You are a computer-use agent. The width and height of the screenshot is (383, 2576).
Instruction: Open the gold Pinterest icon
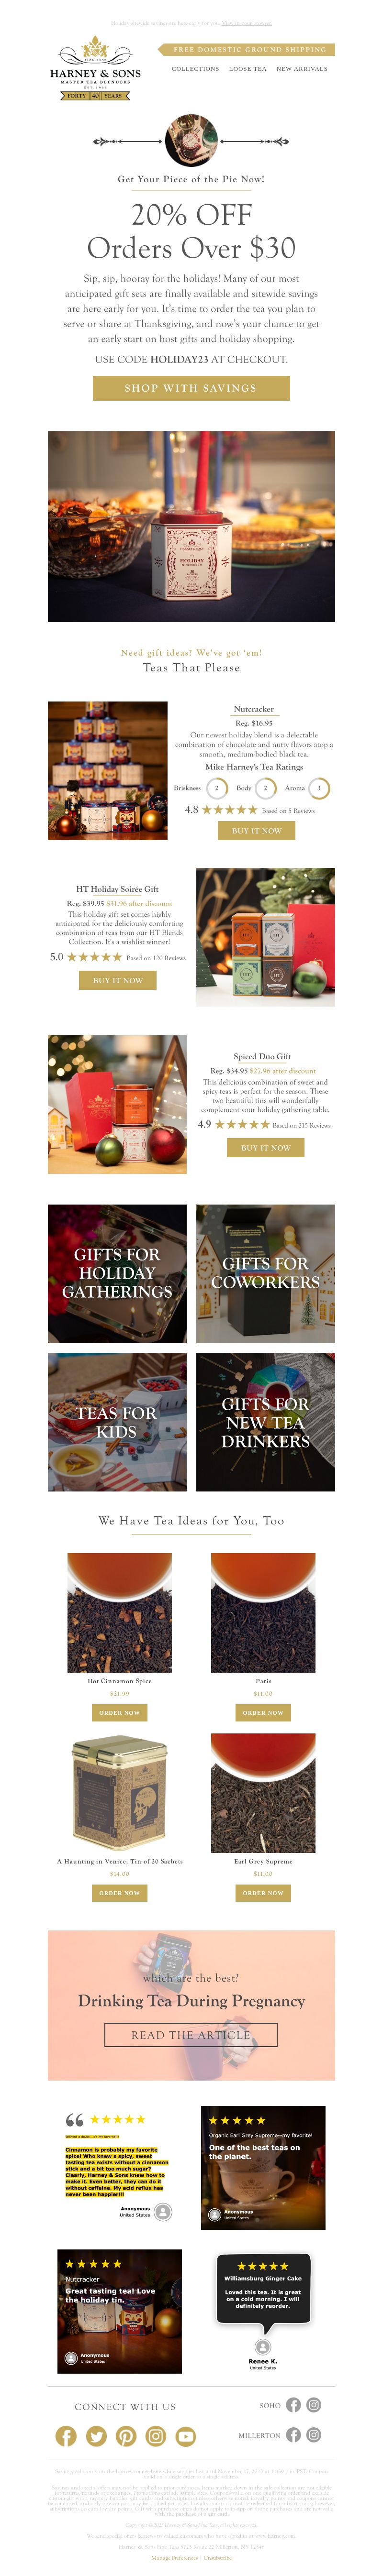click(126, 2436)
